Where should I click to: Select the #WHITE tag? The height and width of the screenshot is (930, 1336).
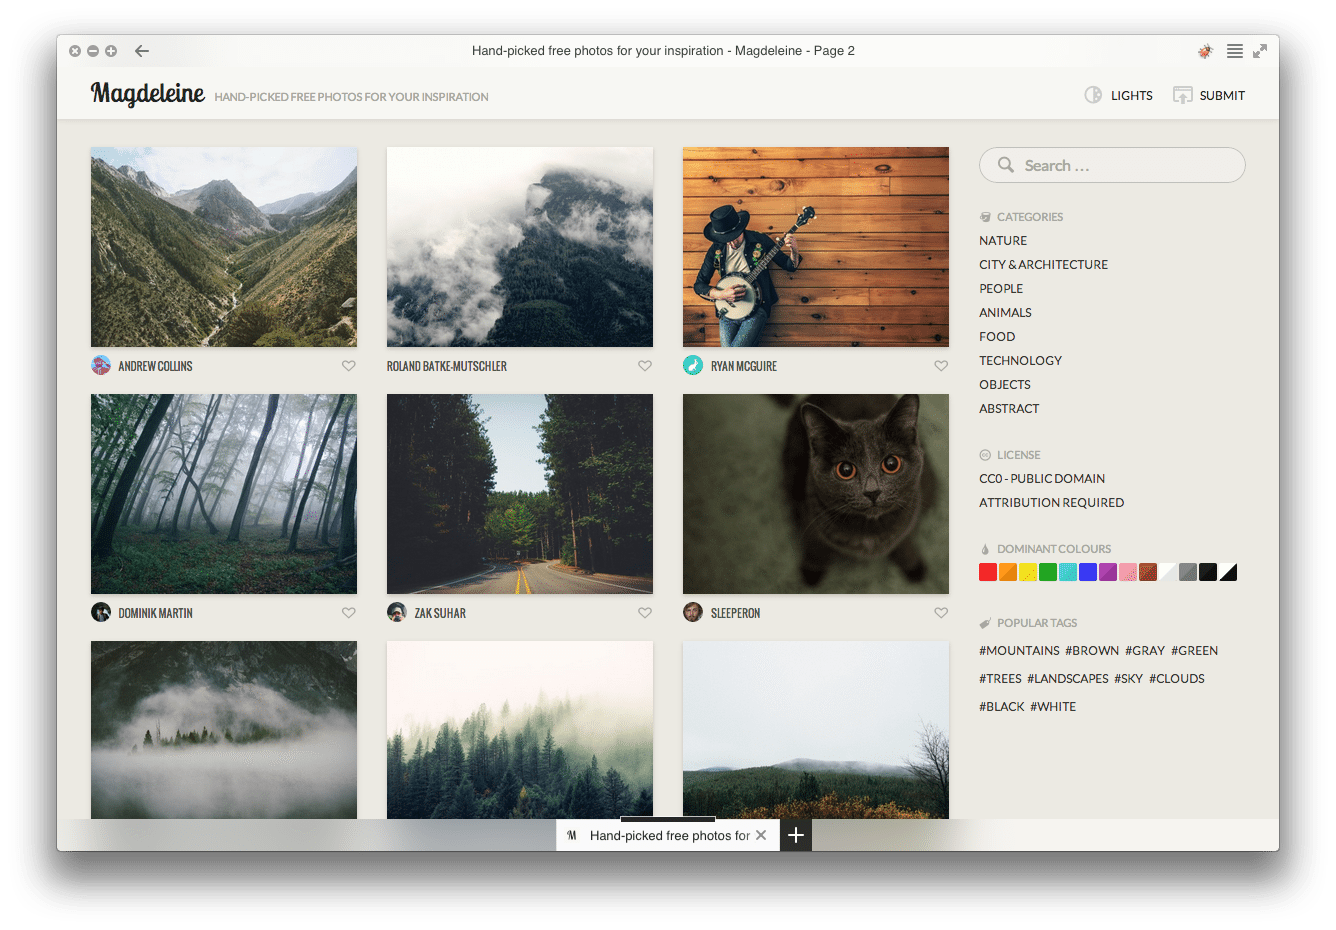[1053, 707]
